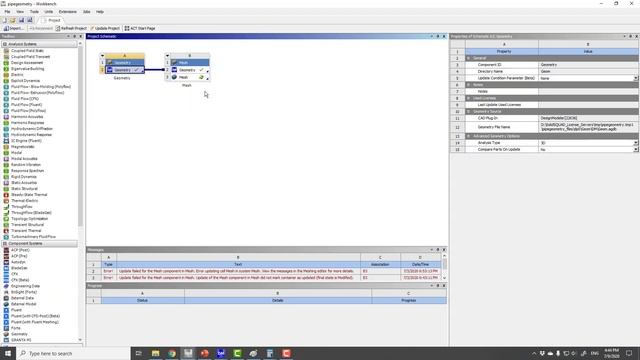
Task: Click the first error message row
Action: 264,271
